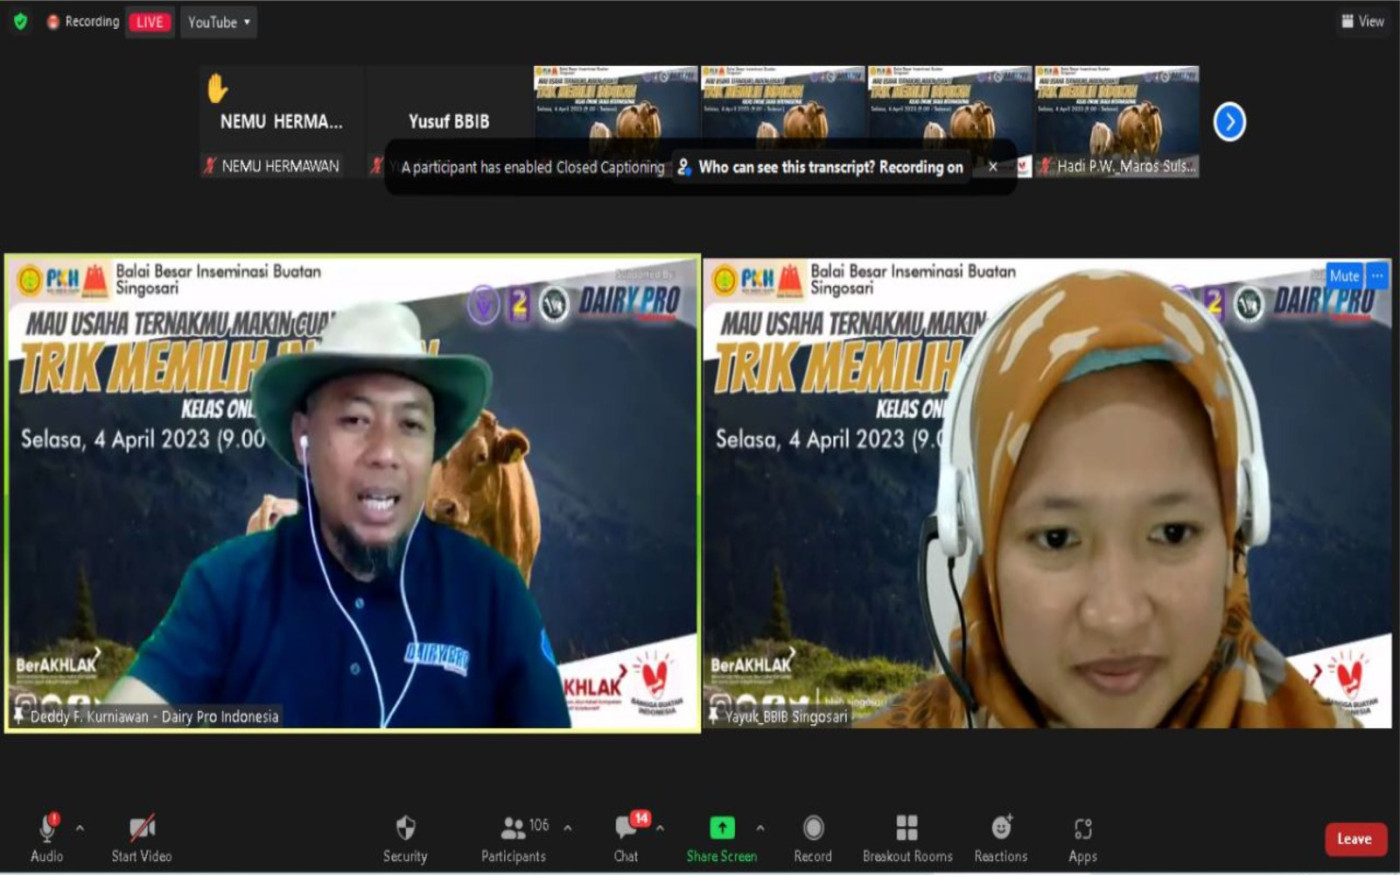Click the Security shield icon
1400x875 pixels.
405,828
